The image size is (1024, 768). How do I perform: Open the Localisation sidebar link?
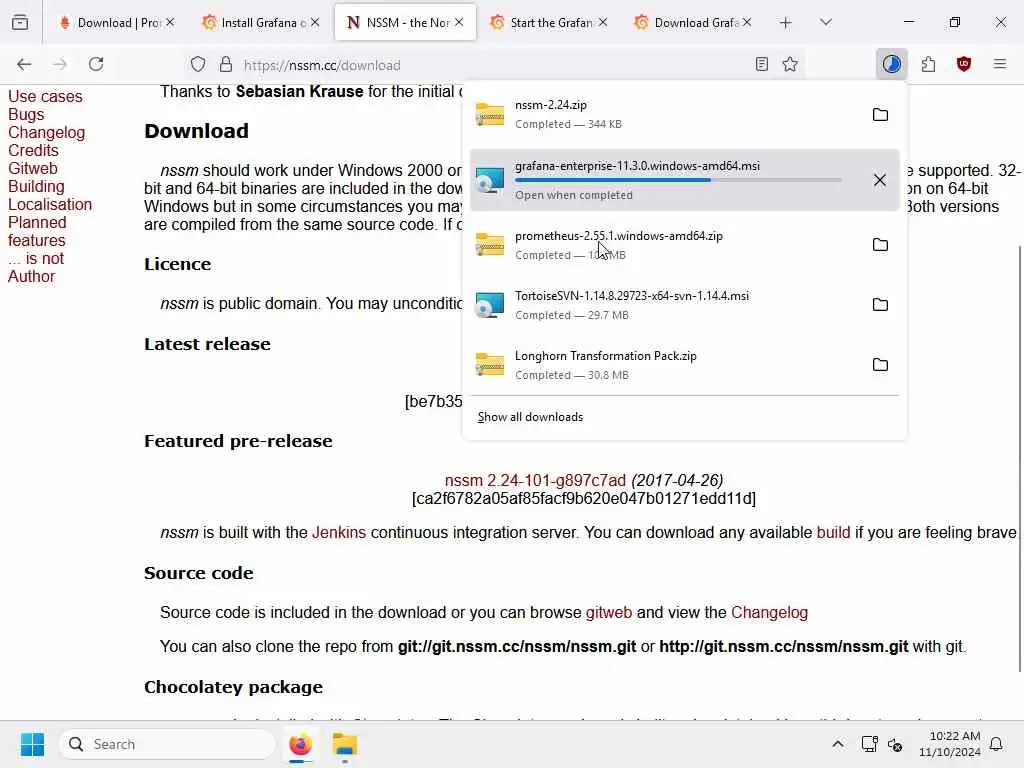[50, 204]
